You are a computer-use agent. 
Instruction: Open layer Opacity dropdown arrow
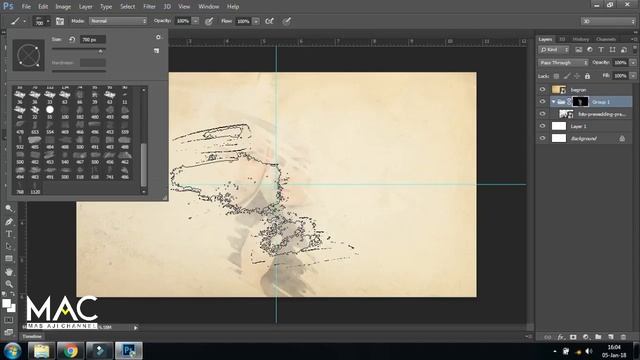click(x=633, y=63)
